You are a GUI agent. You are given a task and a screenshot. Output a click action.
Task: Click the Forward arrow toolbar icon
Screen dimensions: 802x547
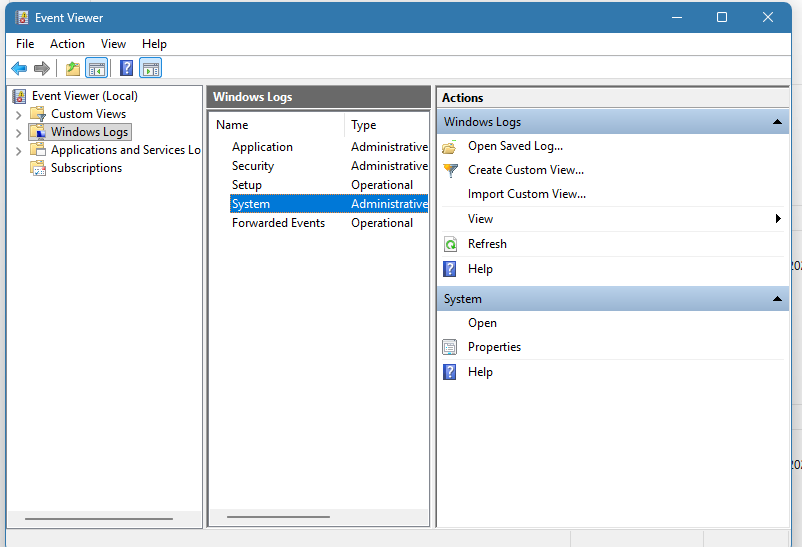(x=41, y=68)
